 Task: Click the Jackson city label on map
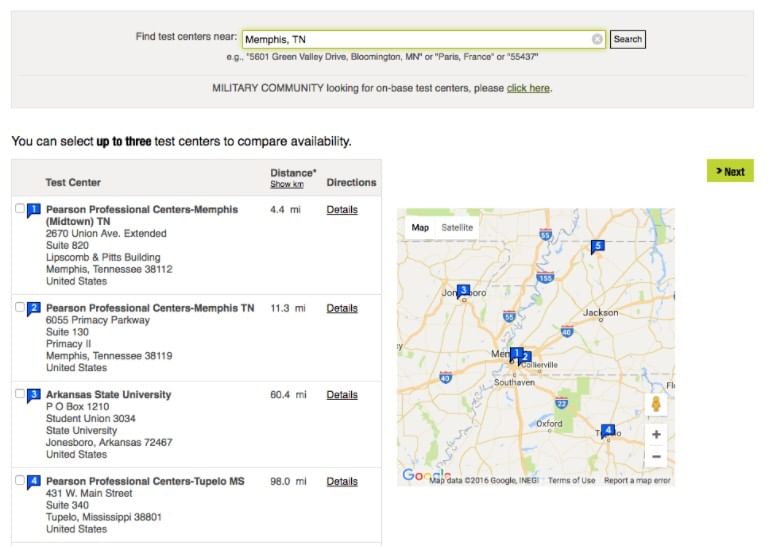(600, 312)
